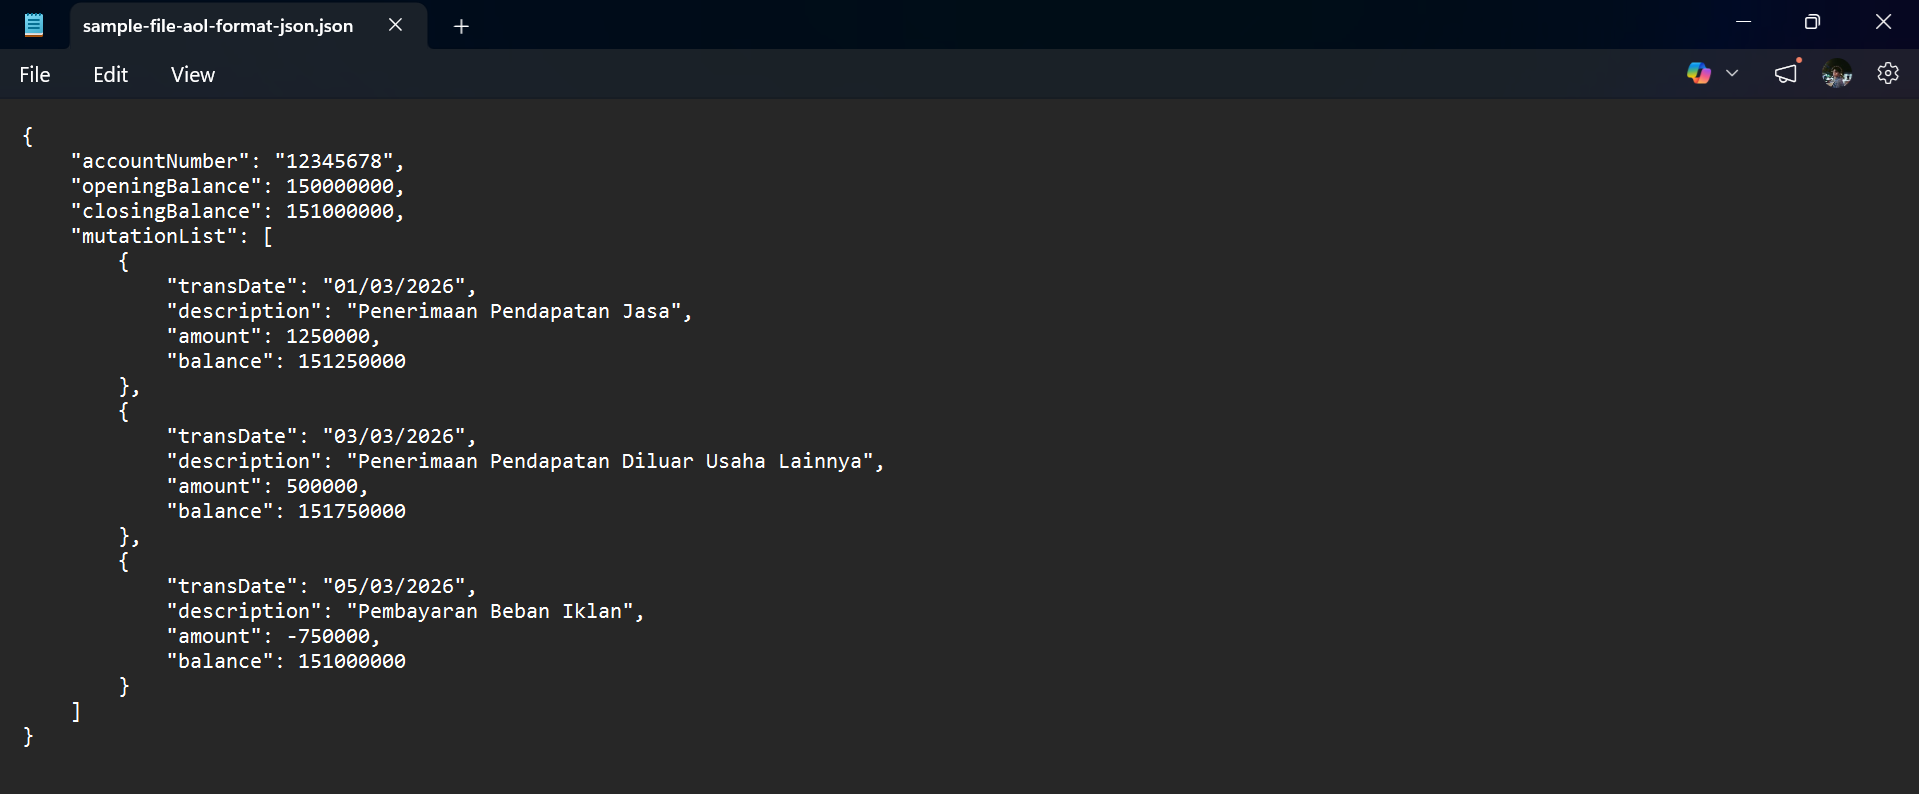Add a new tab with the plus button

(x=461, y=26)
